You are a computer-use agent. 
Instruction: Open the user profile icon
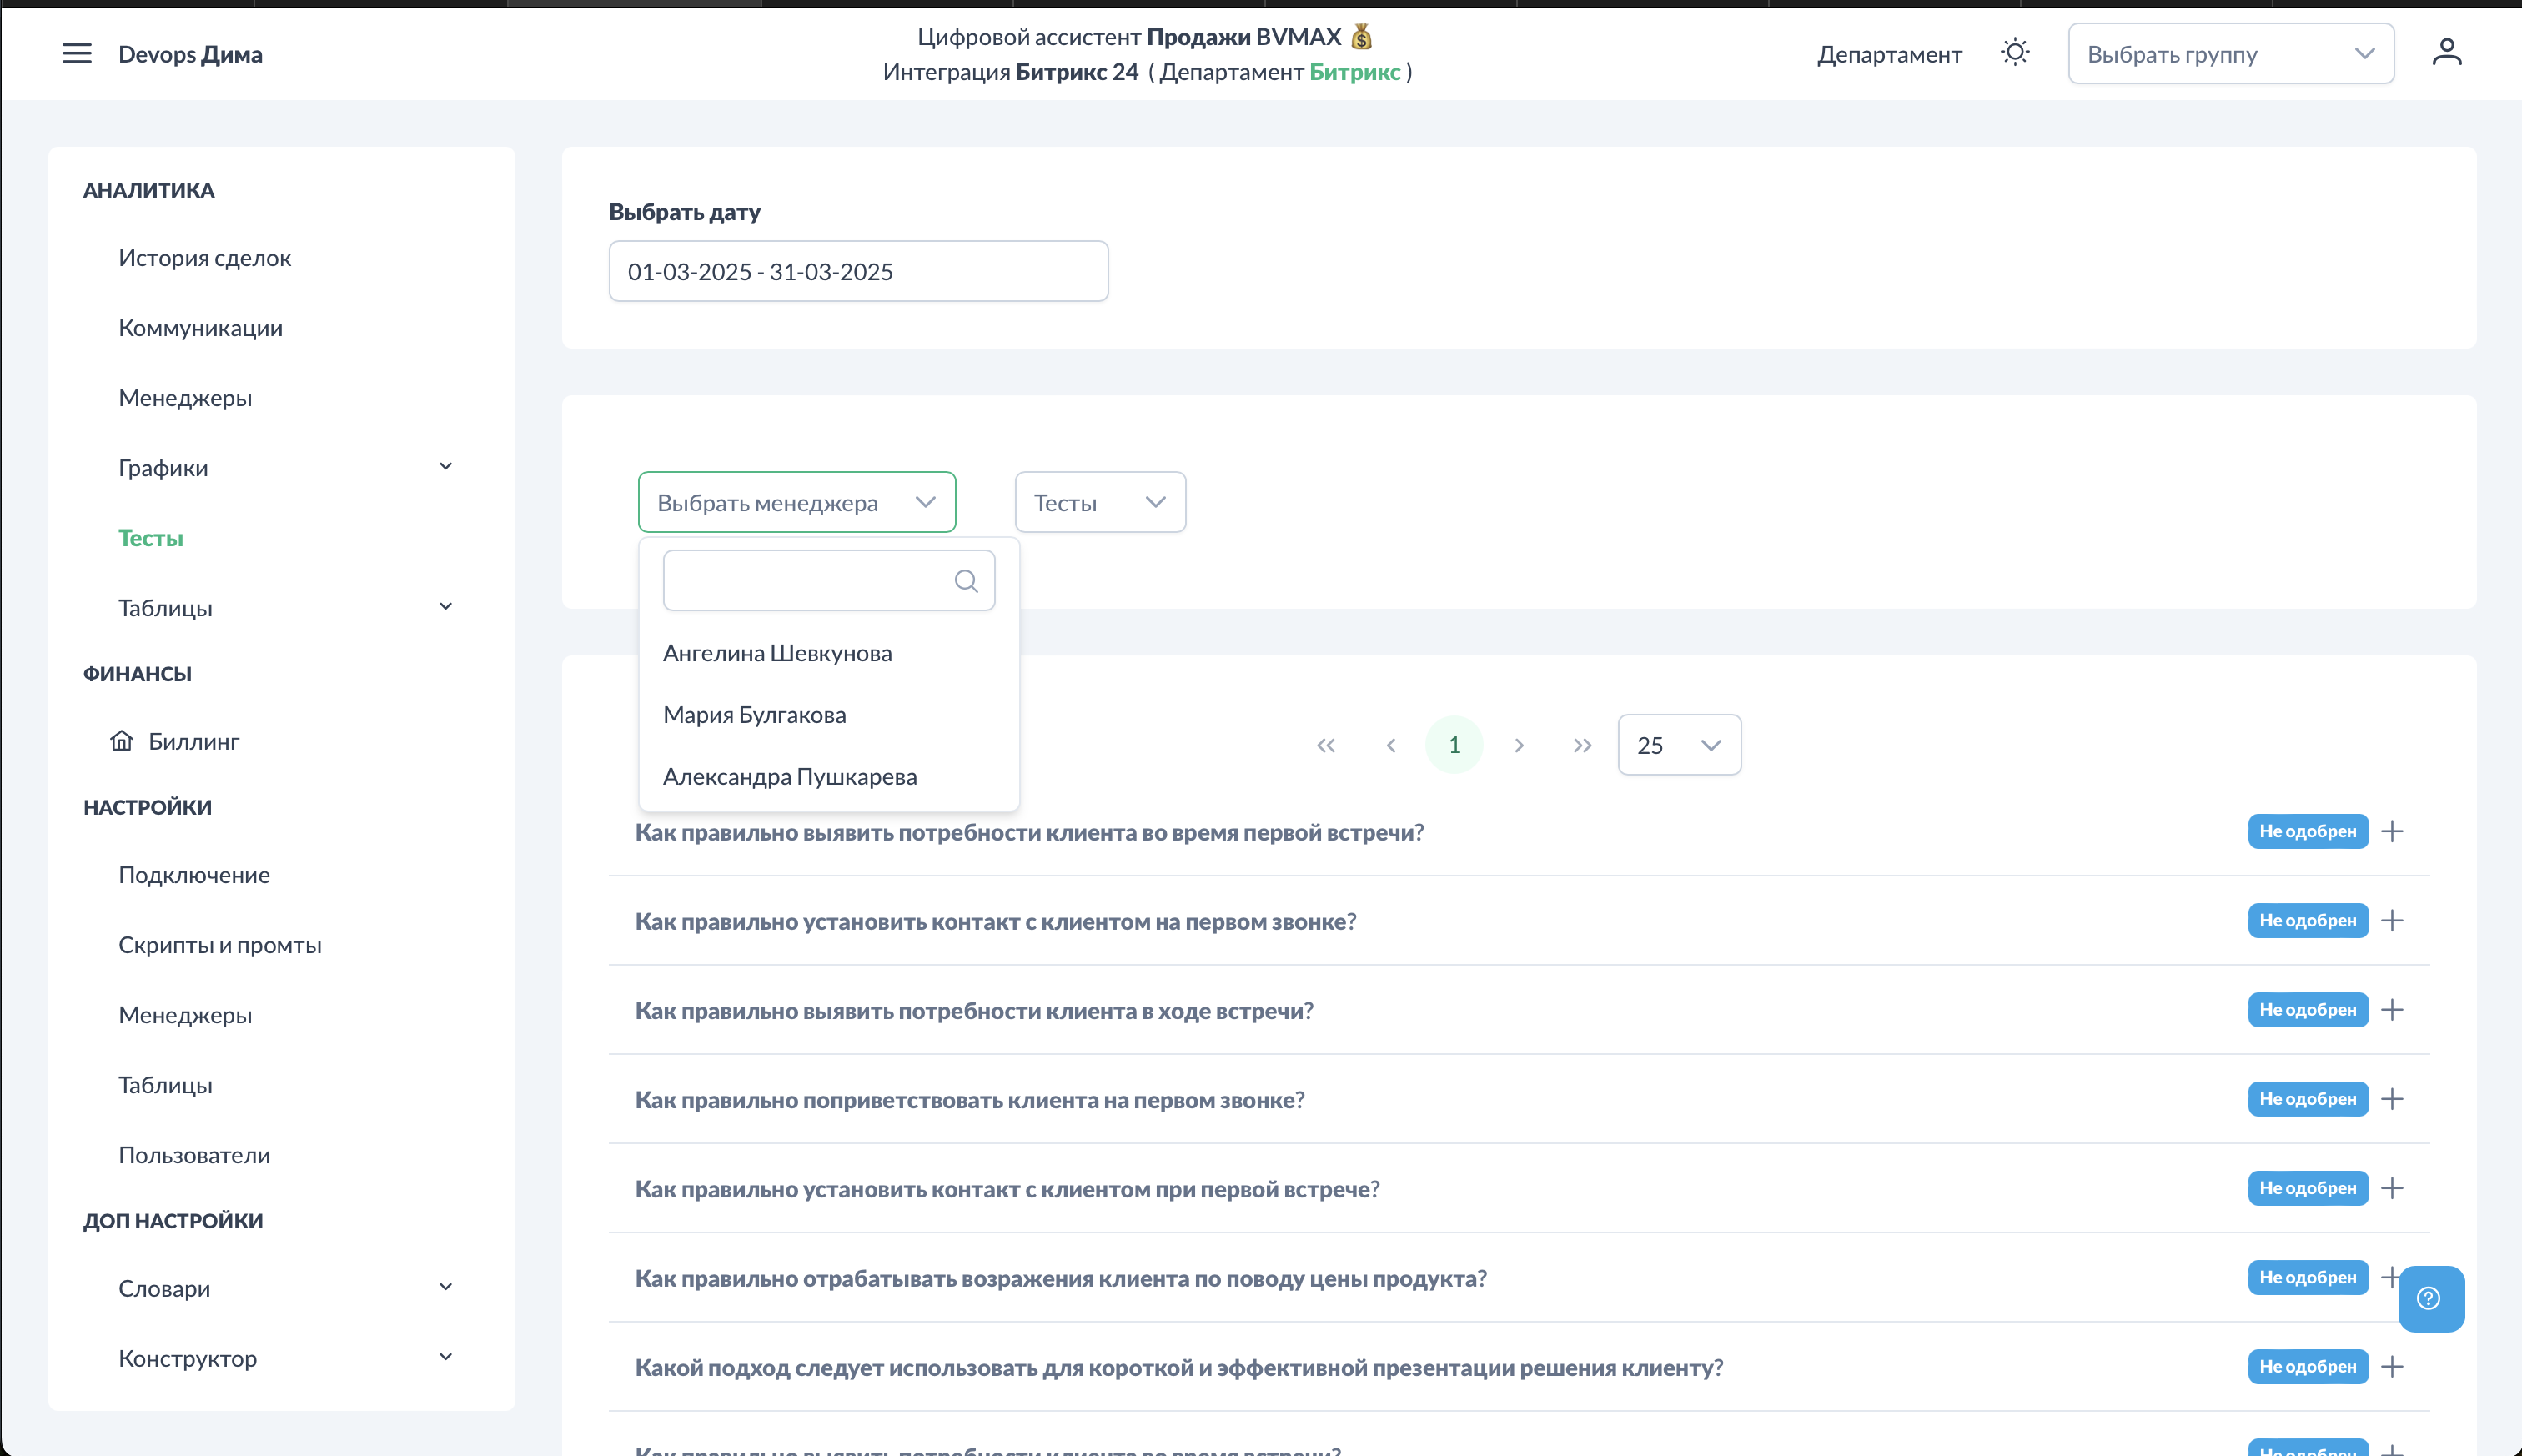[x=2446, y=53]
